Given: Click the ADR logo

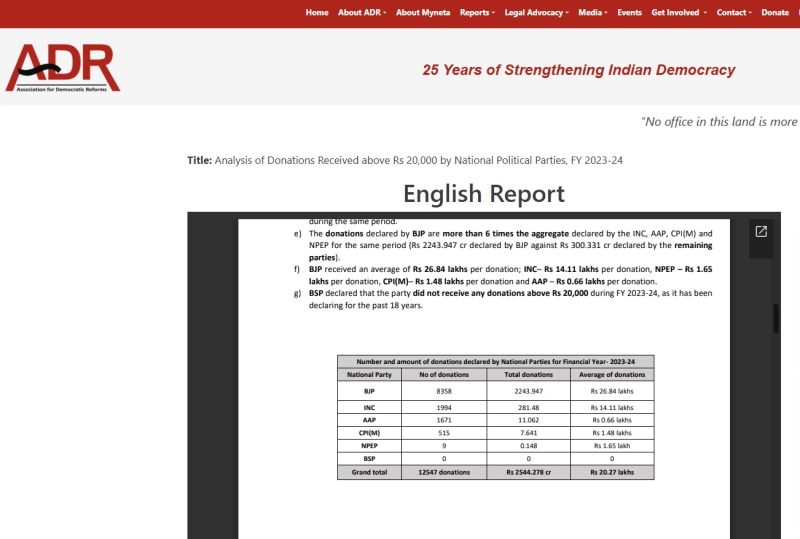Looking at the screenshot, I should (63, 68).
